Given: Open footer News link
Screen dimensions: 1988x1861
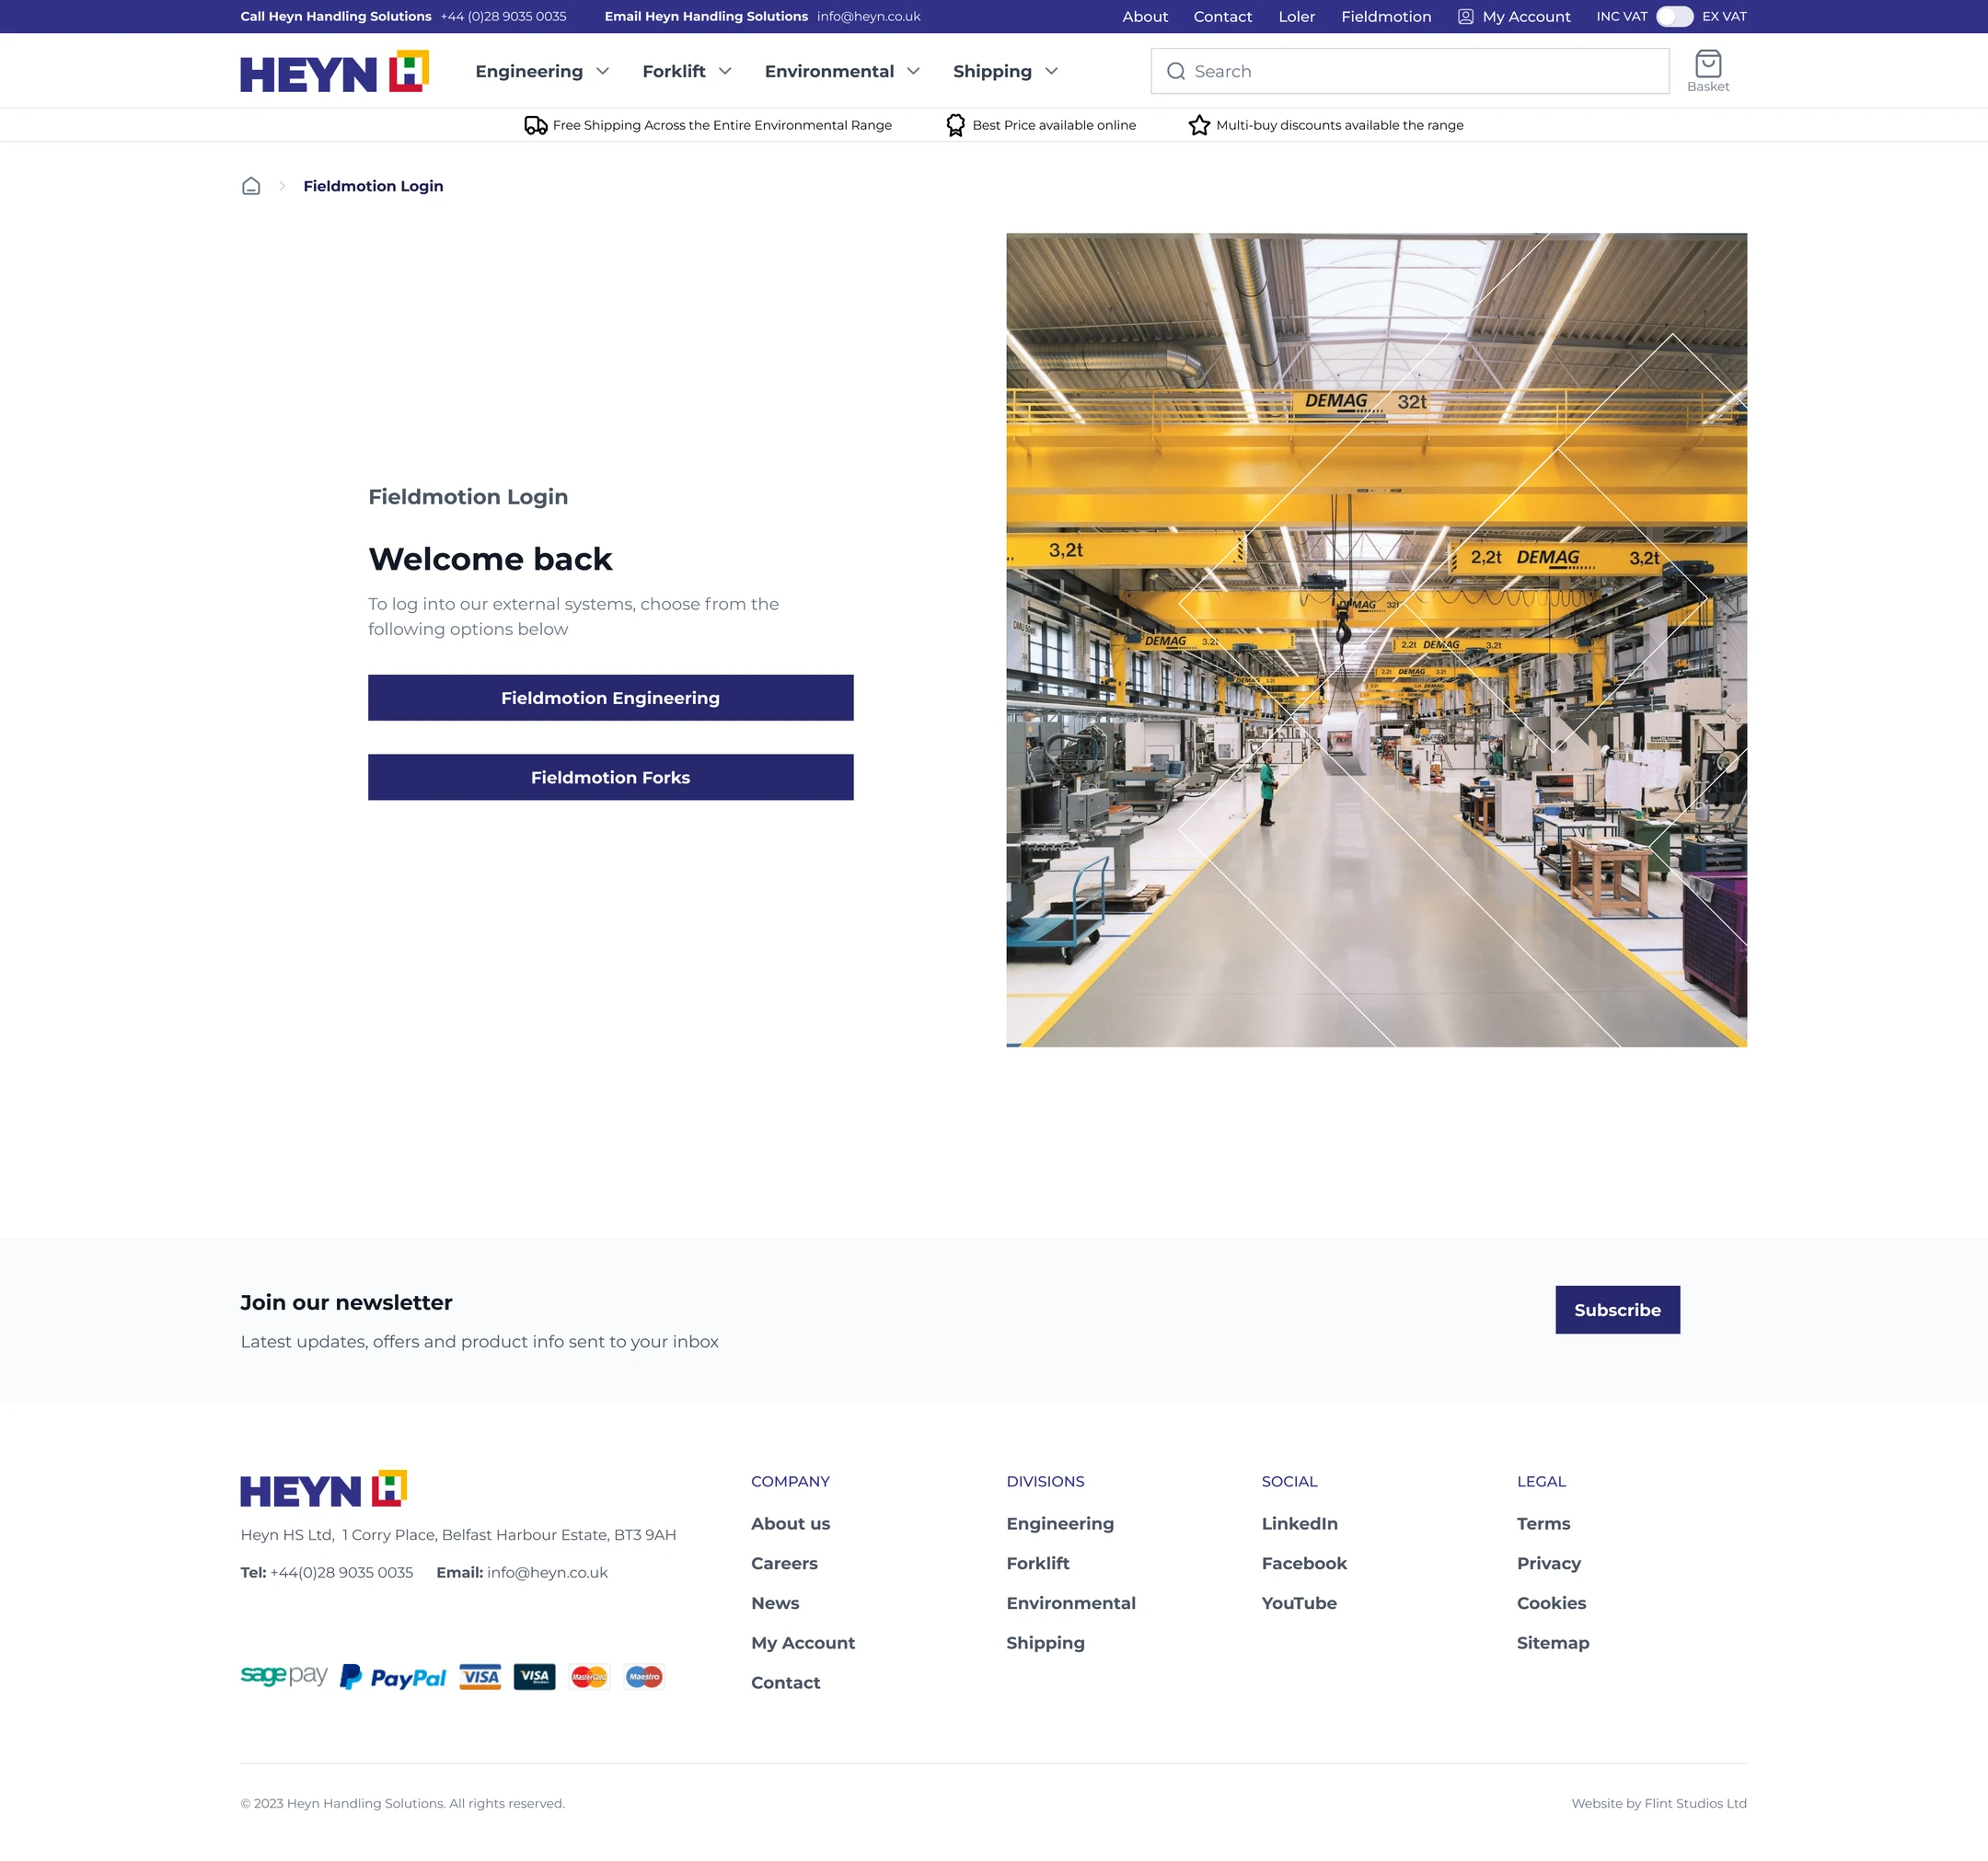Looking at the screenshot, I should (775, 1603).
